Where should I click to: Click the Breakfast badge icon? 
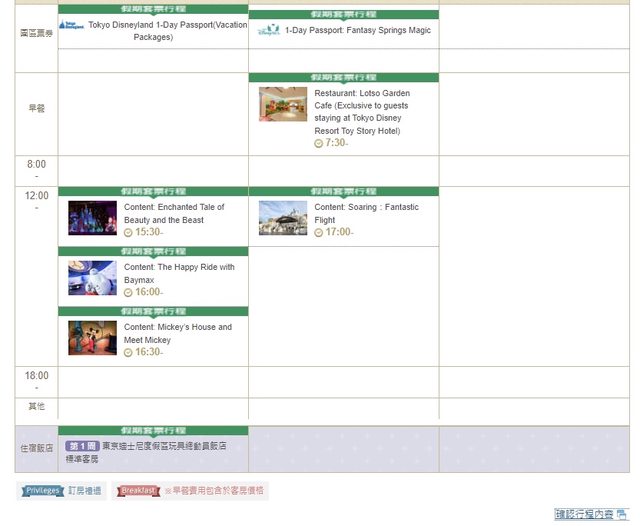click(x=137, y=491)
